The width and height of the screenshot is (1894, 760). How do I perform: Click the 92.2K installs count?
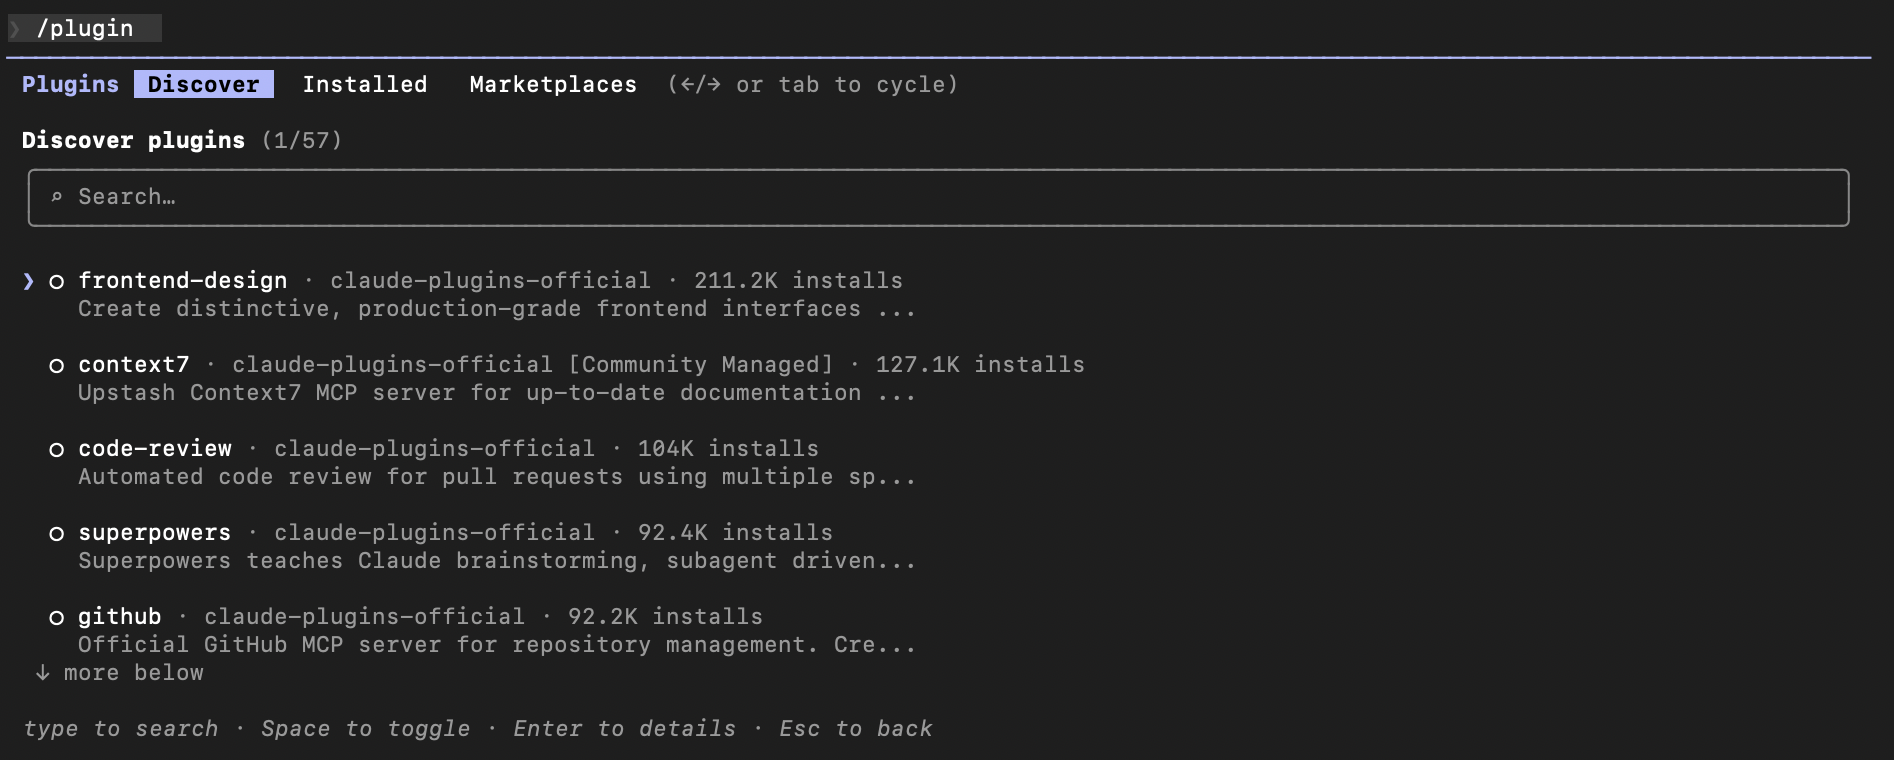[x=666, y=617]
